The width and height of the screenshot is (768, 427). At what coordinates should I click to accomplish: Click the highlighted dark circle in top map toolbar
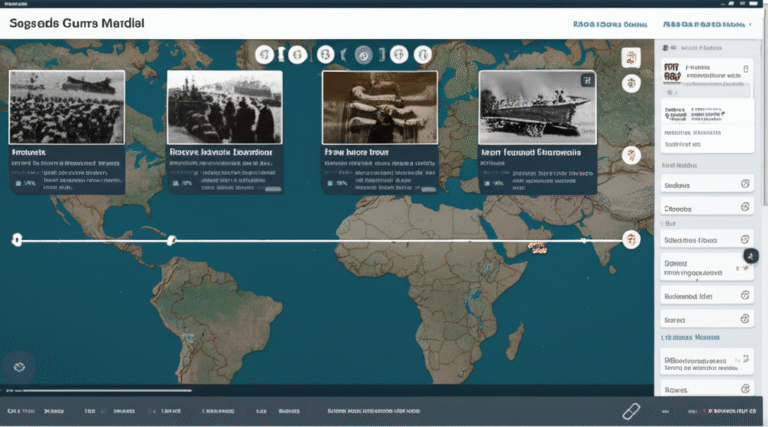tap(365, 55)
